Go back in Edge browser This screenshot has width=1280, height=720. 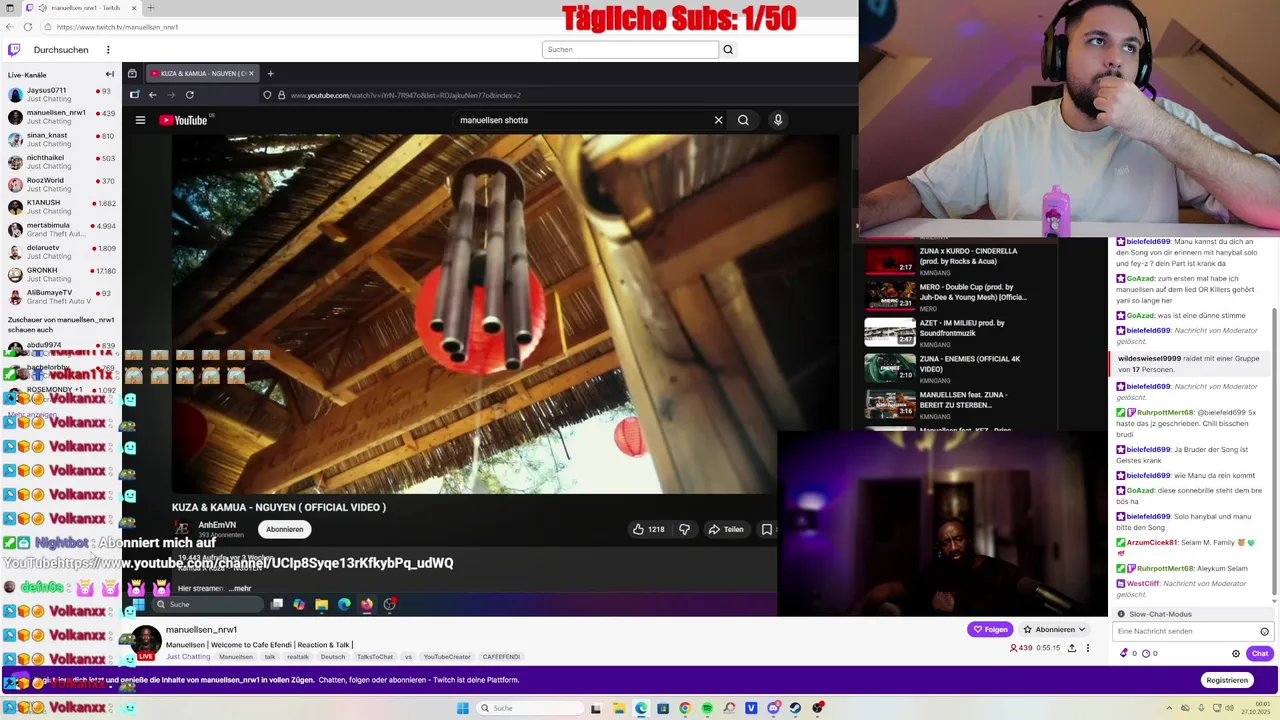[x=10, y=27]
